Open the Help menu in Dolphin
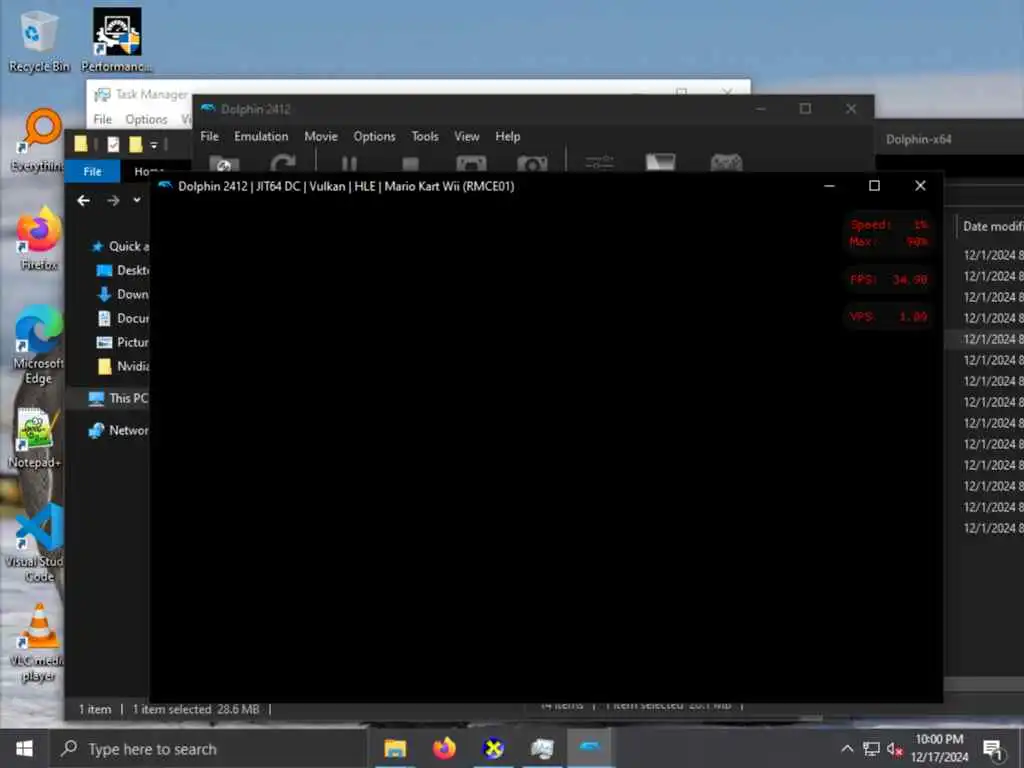1024x768 pixels. [507, 136]
